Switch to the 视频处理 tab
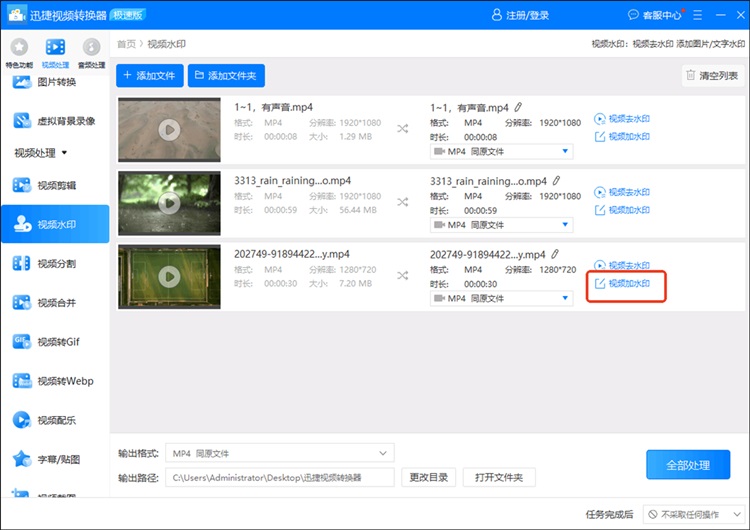The width and height of the screenshot is (750, 530). click(x=55, y=53)
